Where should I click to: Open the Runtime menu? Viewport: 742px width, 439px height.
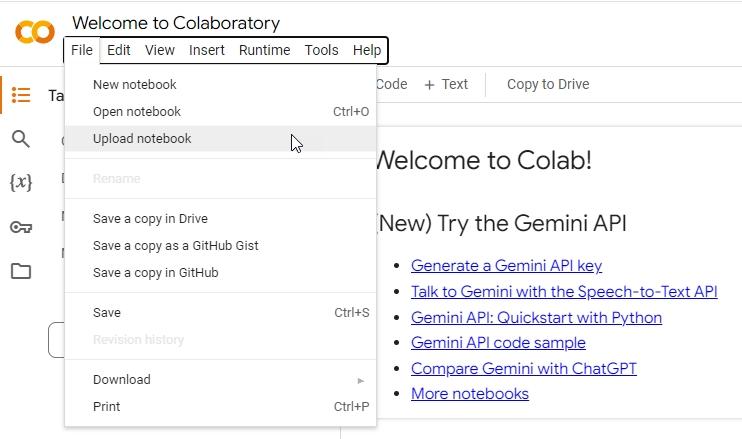click(x=265, y=50)
